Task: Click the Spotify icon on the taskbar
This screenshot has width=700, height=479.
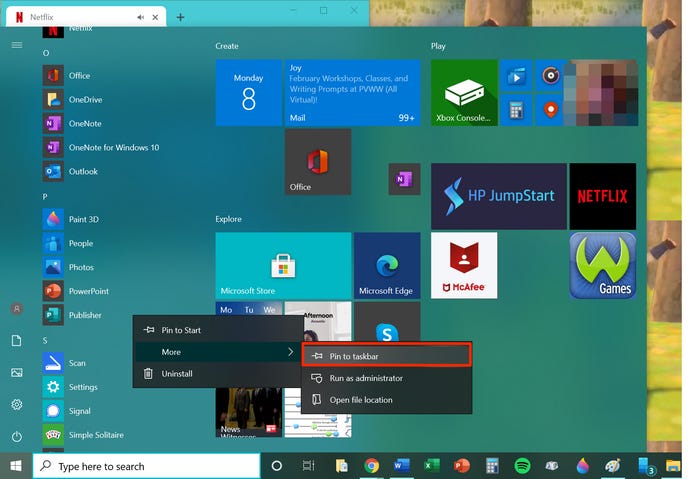Action: pyautogui.click(x=521, y=466)
